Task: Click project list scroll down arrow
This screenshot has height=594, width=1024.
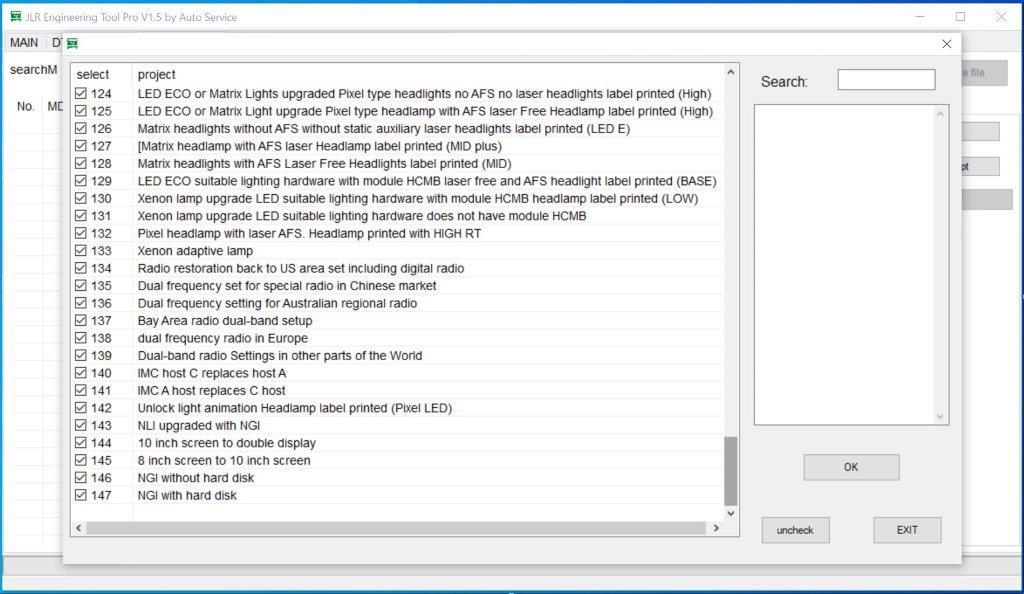Action: [731, 513]
